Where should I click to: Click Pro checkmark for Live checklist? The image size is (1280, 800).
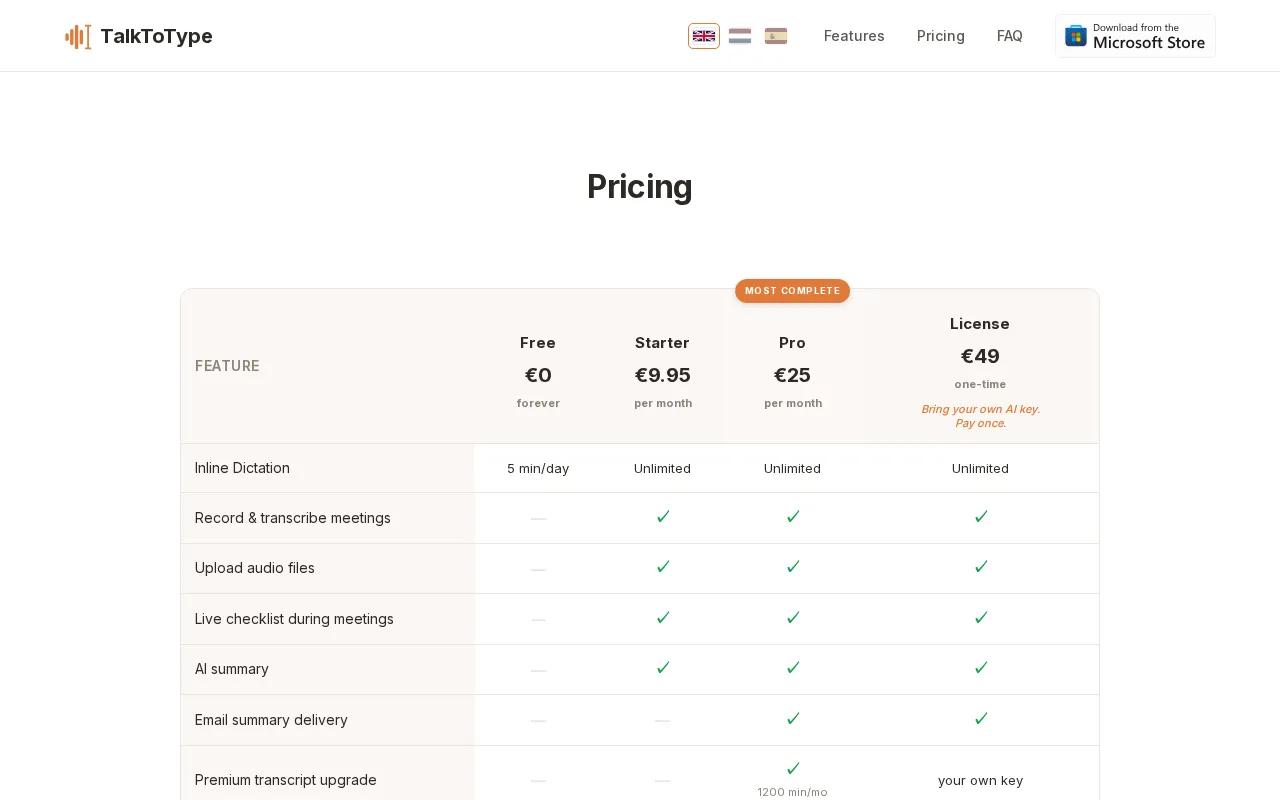click(x=792, y=618)
